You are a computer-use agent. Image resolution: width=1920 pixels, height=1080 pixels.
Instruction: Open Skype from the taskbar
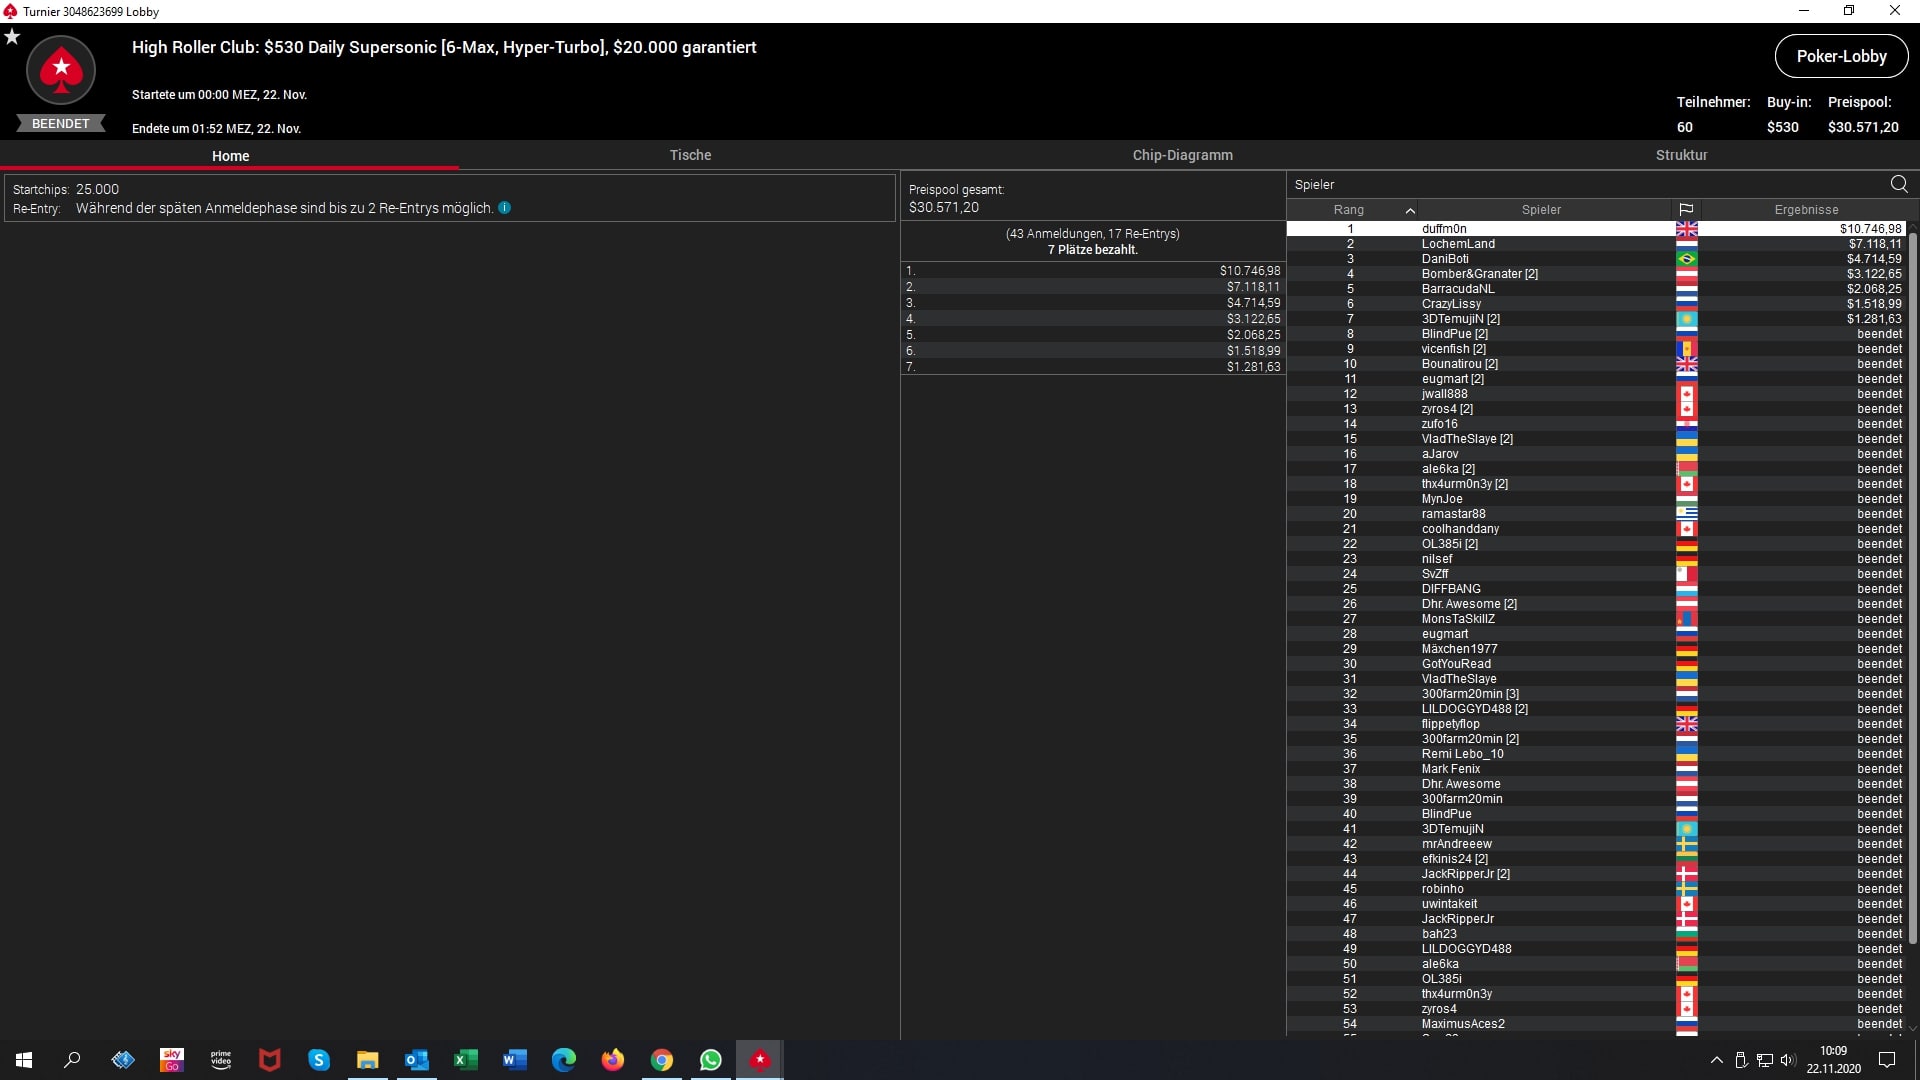pyautogui.click(x=319, y=1060)
